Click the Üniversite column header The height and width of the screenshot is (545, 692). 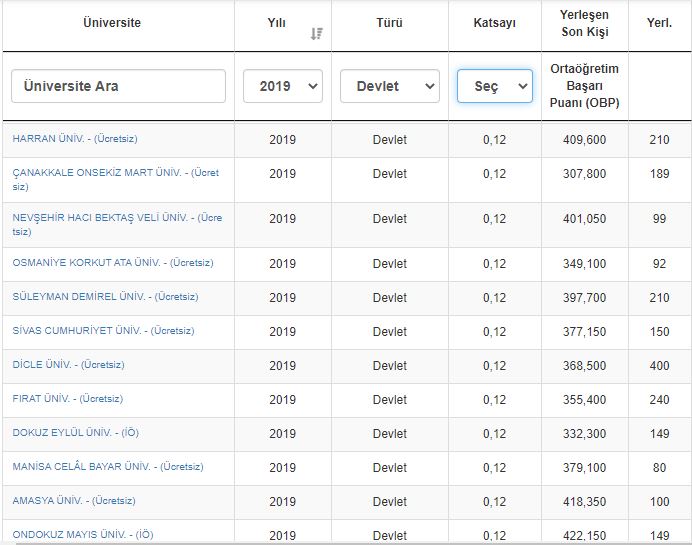point(112,23)
